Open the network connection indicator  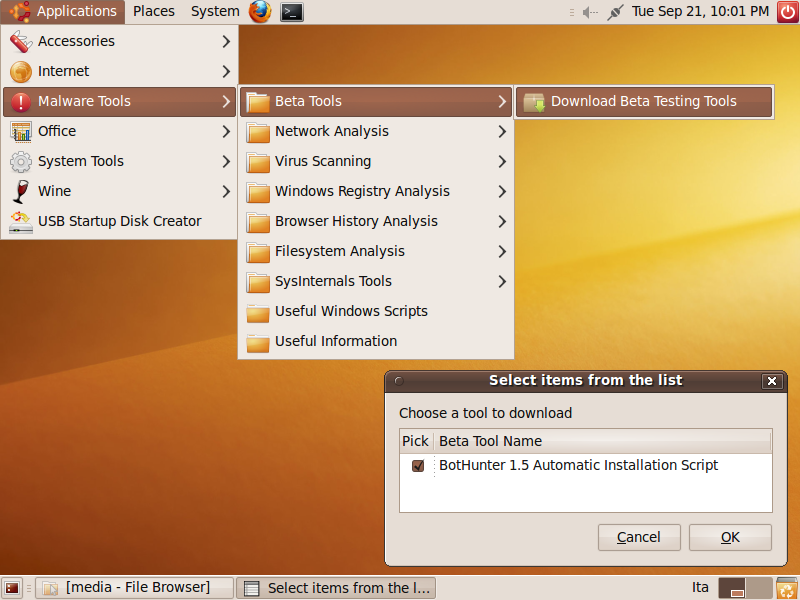click(x=615, y=12)
